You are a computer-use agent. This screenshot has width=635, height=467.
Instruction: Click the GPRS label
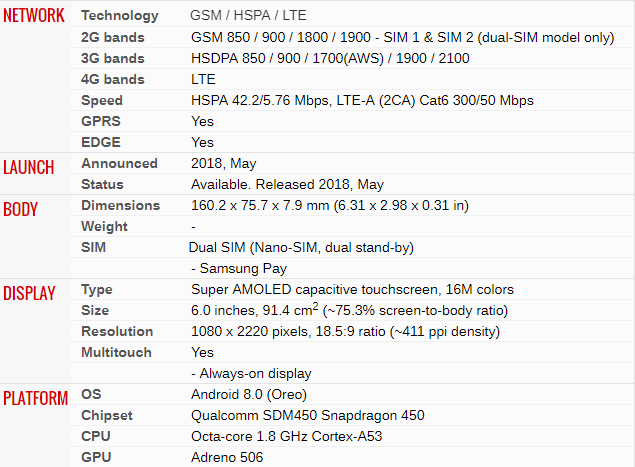(x=100, y=121)
